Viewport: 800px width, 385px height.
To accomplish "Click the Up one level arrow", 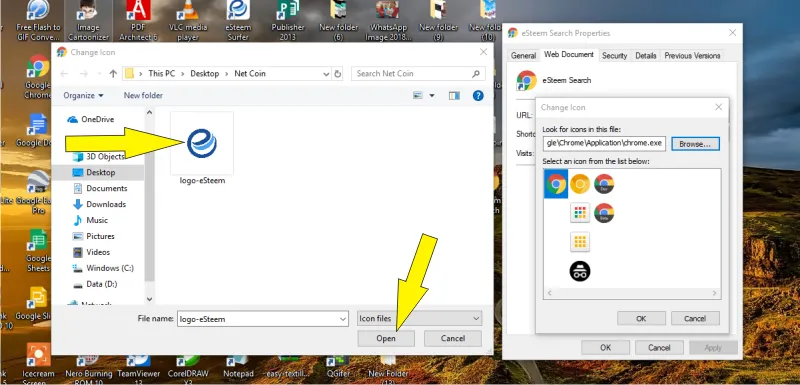I will (x=113, y=73).
